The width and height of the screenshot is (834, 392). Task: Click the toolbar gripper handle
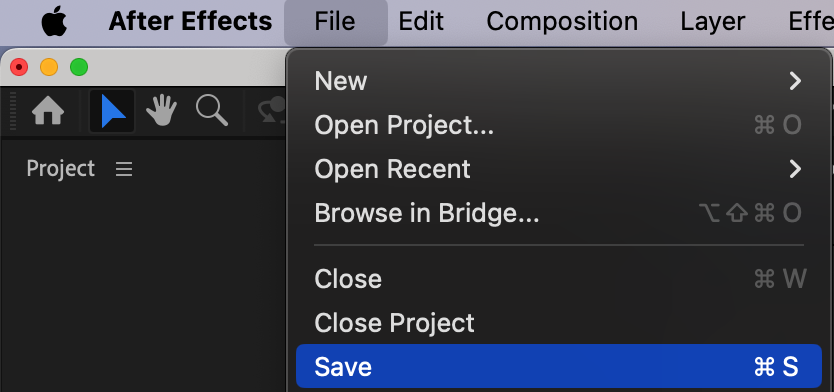coord(13,111)
